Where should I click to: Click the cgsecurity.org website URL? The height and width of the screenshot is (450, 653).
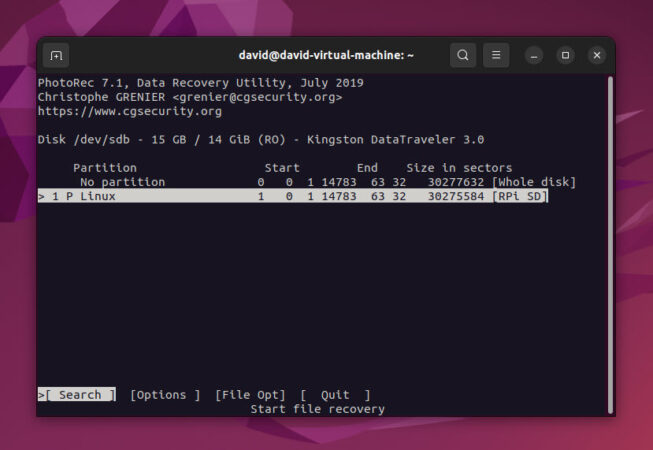tap(130, 111)
